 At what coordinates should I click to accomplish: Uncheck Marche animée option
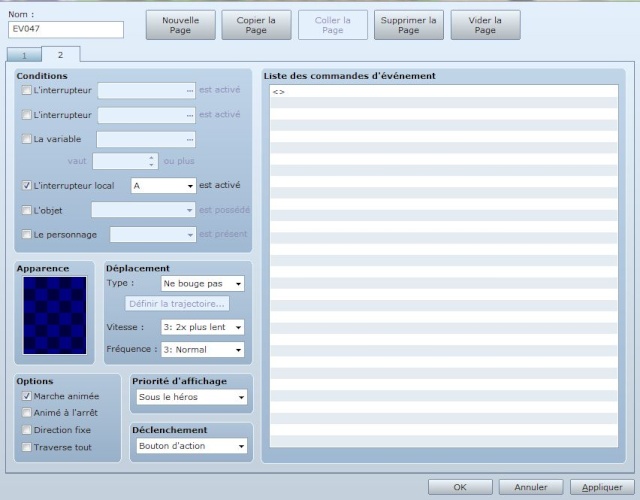coord(27,396)
